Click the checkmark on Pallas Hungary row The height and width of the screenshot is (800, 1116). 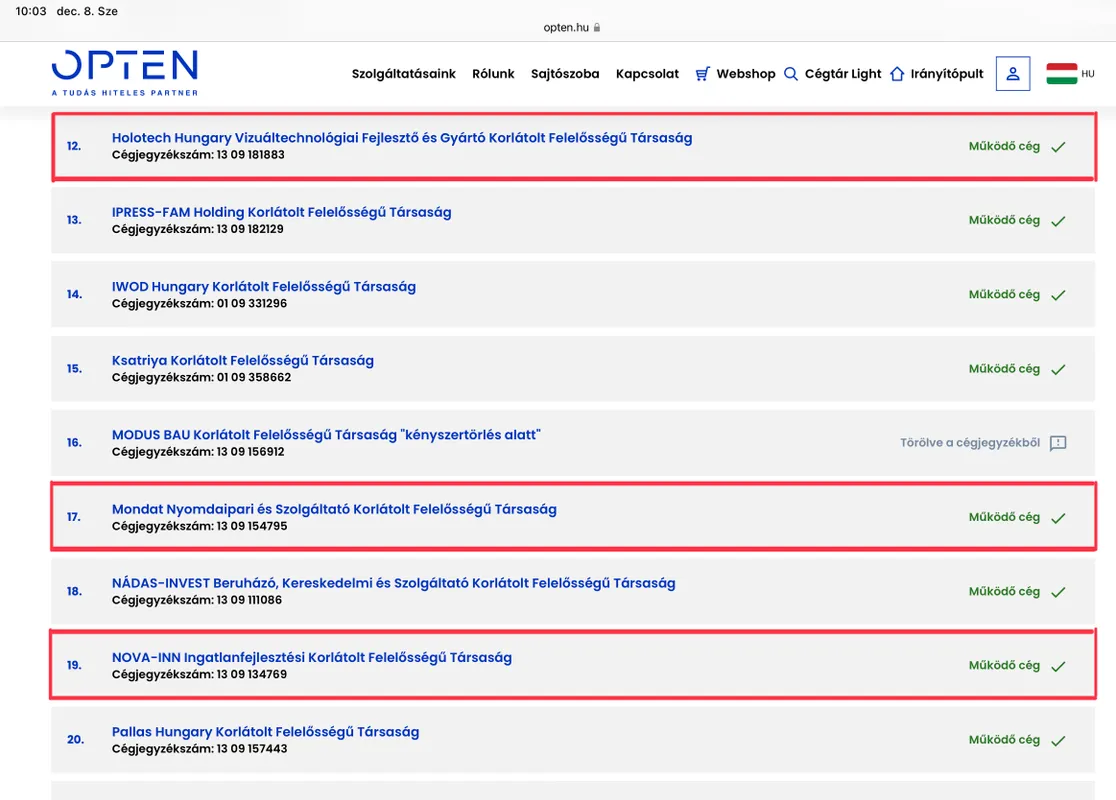click(1058, 741)
